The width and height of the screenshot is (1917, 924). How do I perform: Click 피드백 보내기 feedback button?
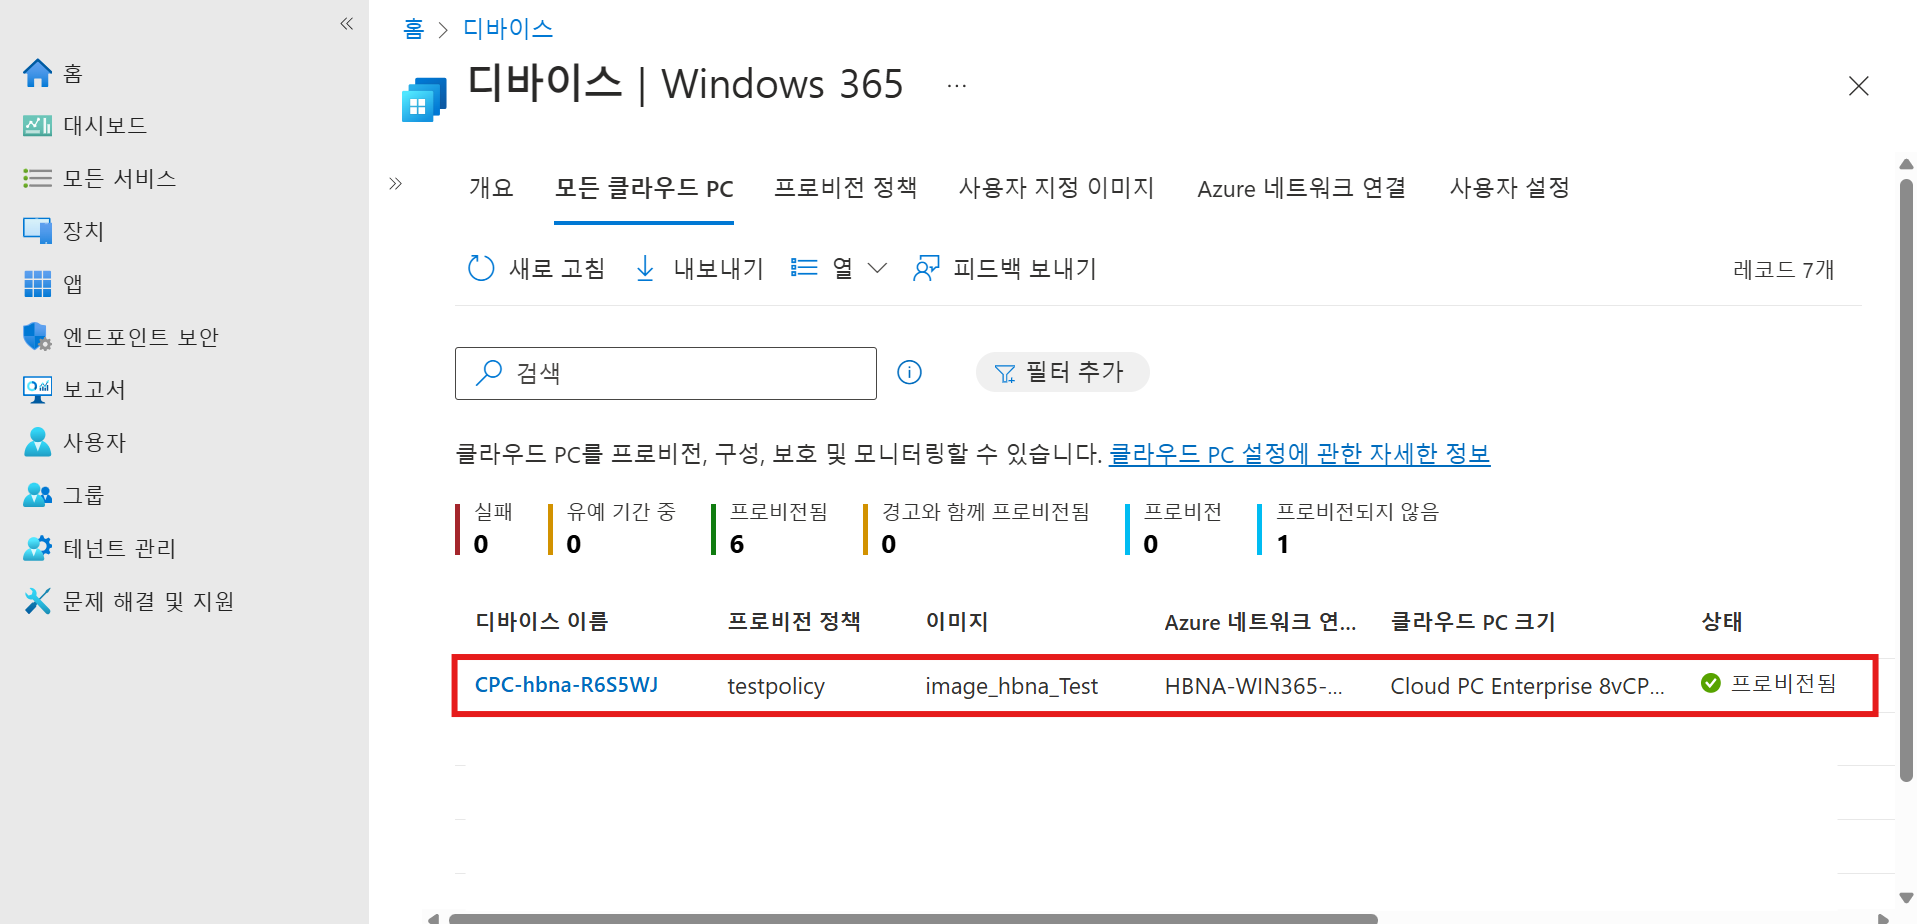coord(1005,268)
